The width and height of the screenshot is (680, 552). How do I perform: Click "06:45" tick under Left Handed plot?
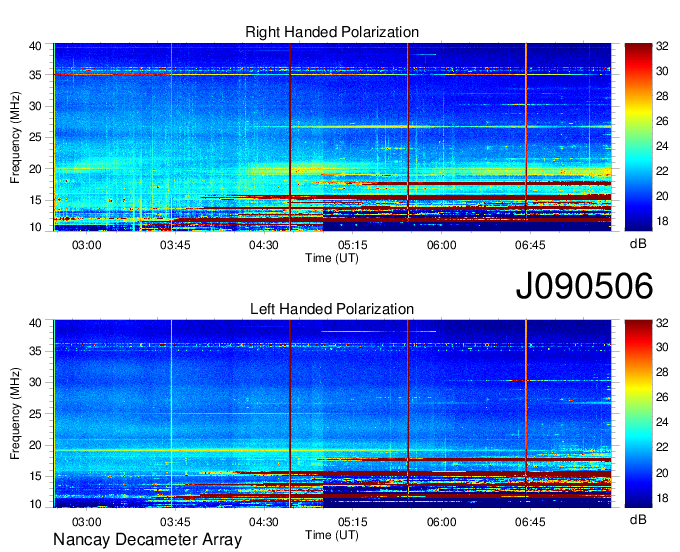pos(530,522)
